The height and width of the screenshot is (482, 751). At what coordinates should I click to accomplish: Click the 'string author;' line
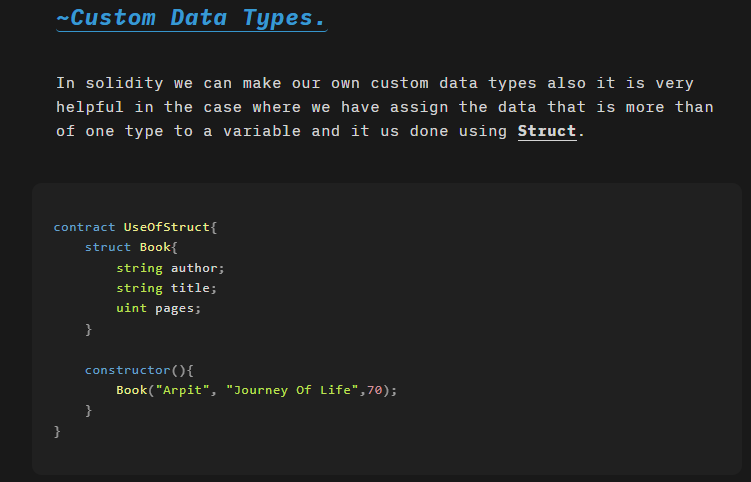[170, 268]
